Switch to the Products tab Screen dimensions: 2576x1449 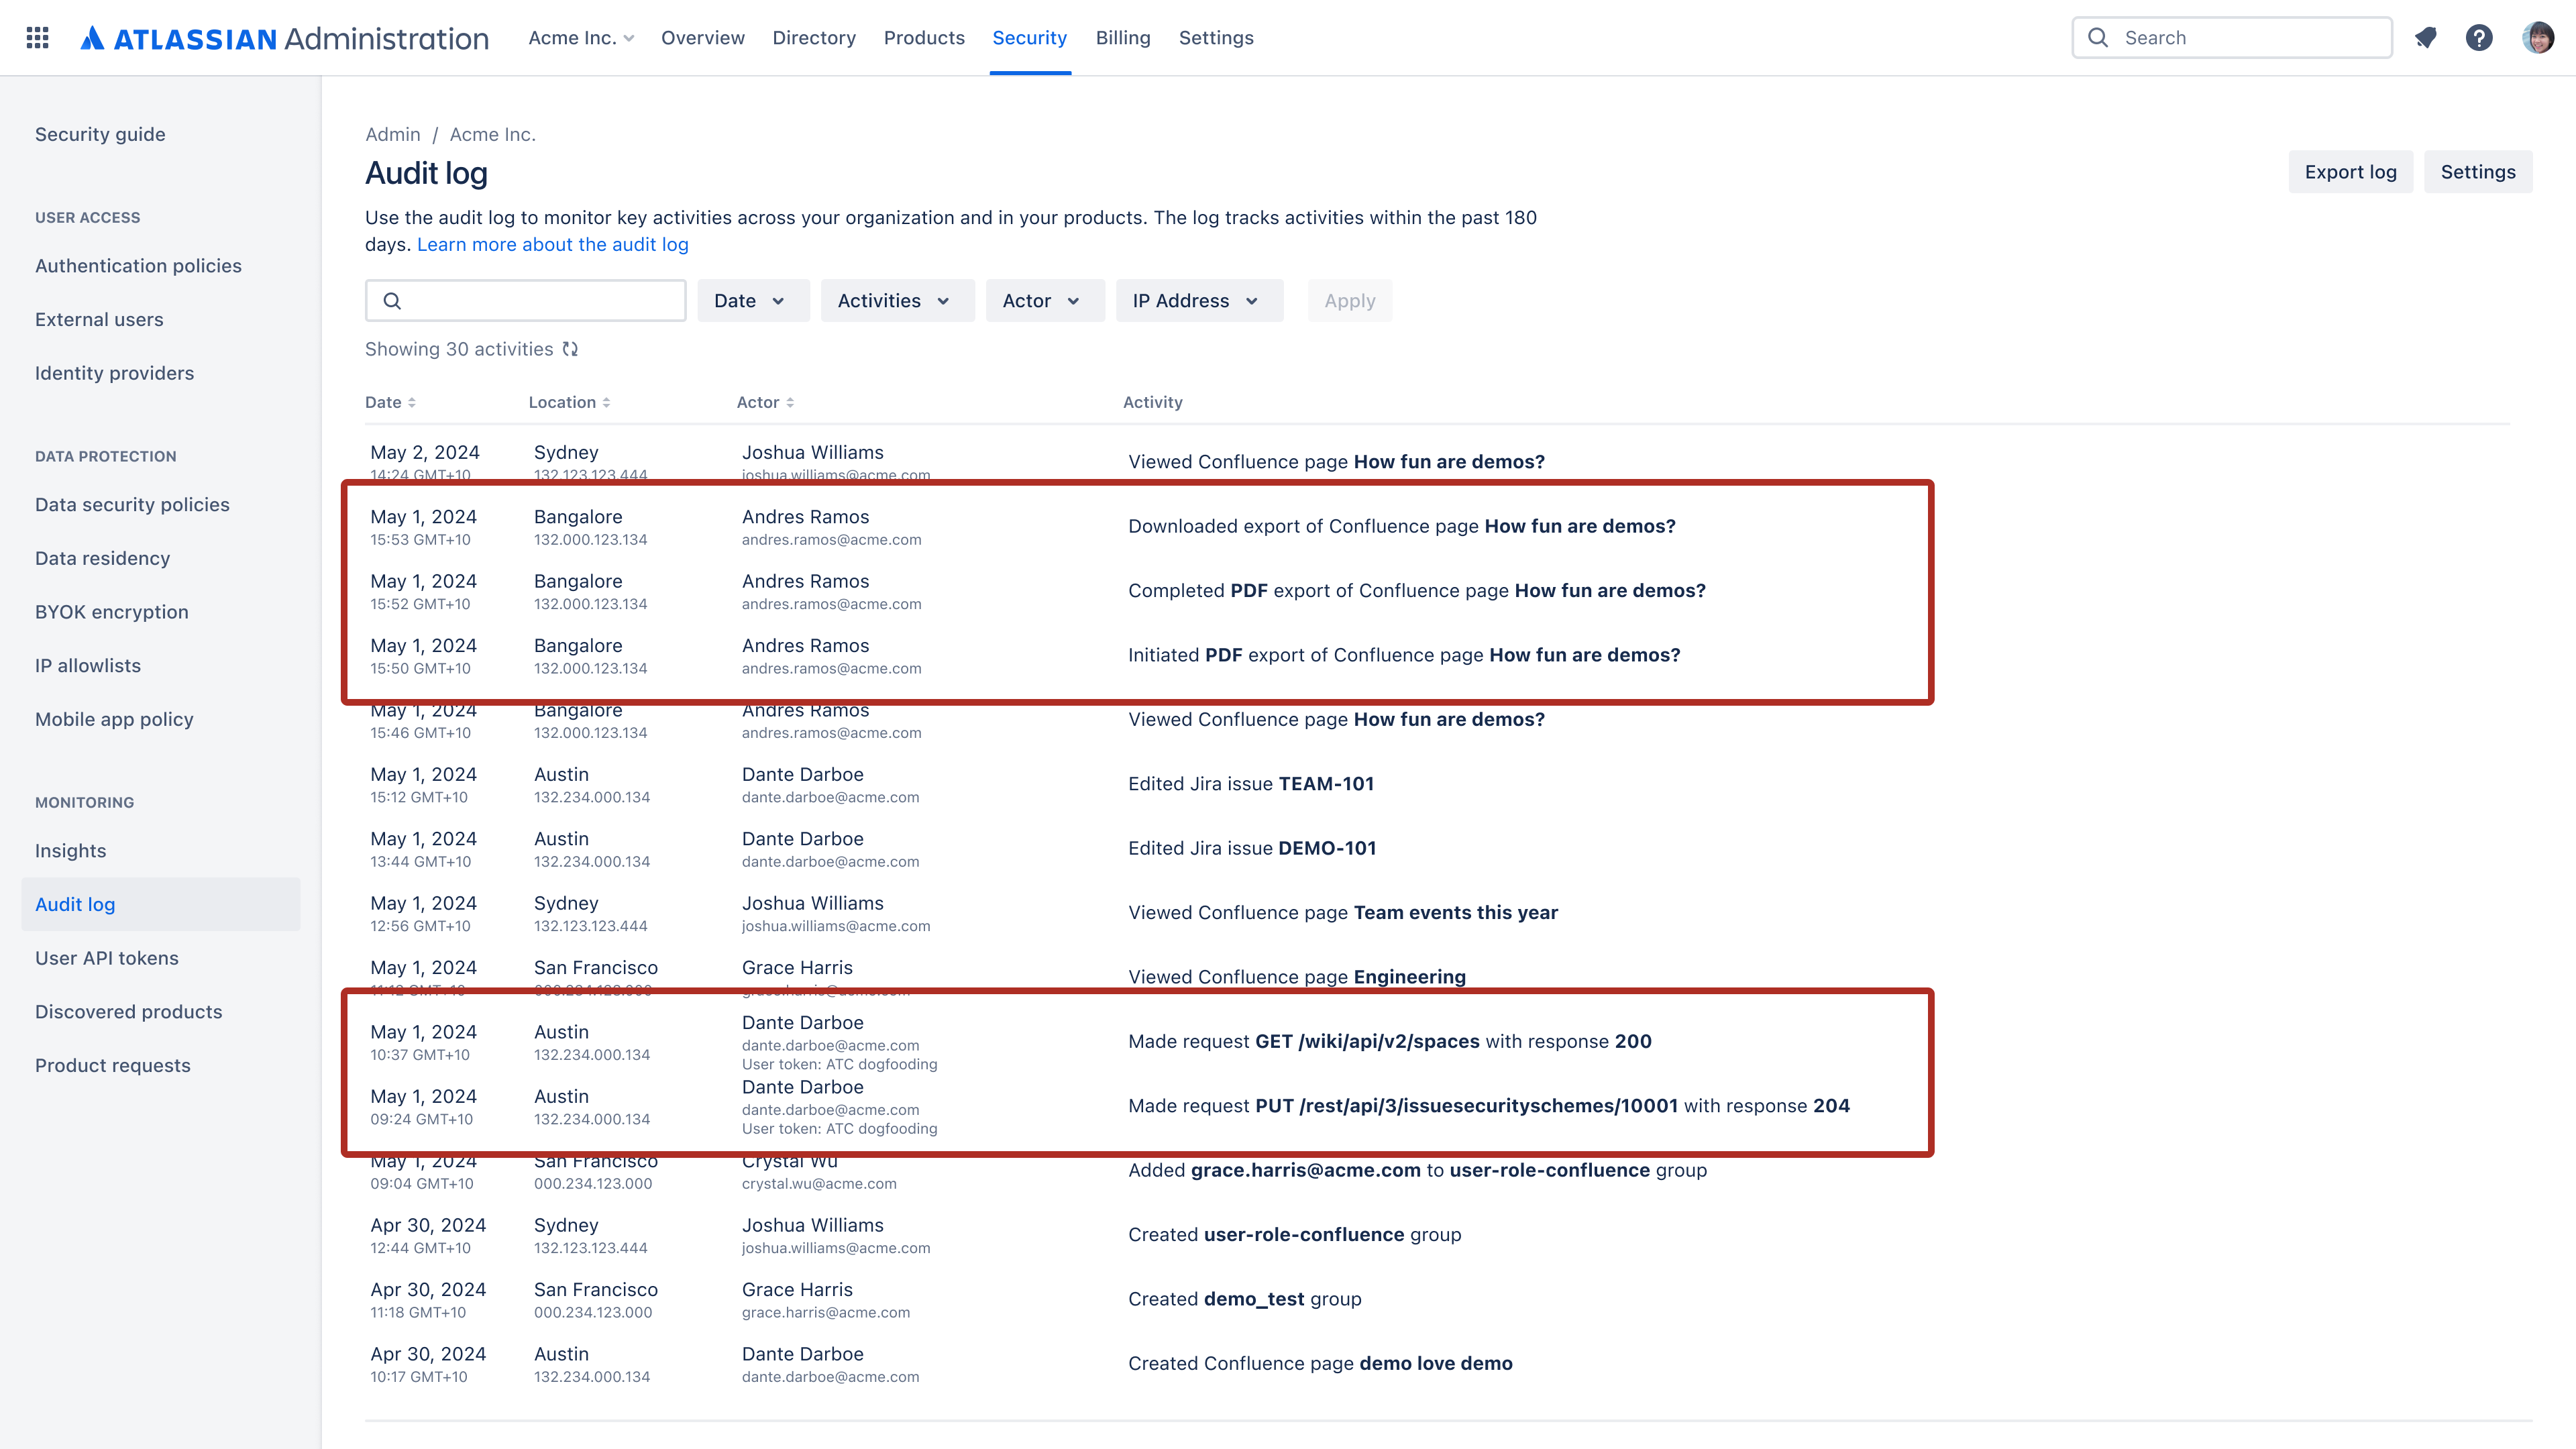(924, 38)
